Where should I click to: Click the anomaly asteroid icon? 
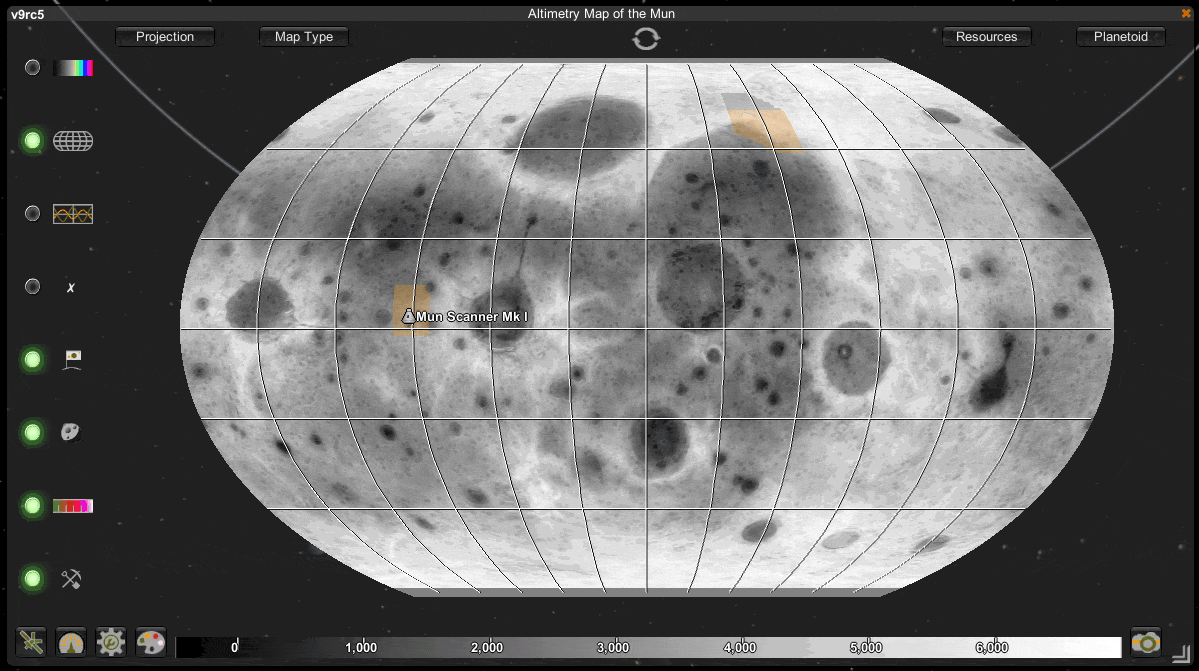[x=70, y=433]
